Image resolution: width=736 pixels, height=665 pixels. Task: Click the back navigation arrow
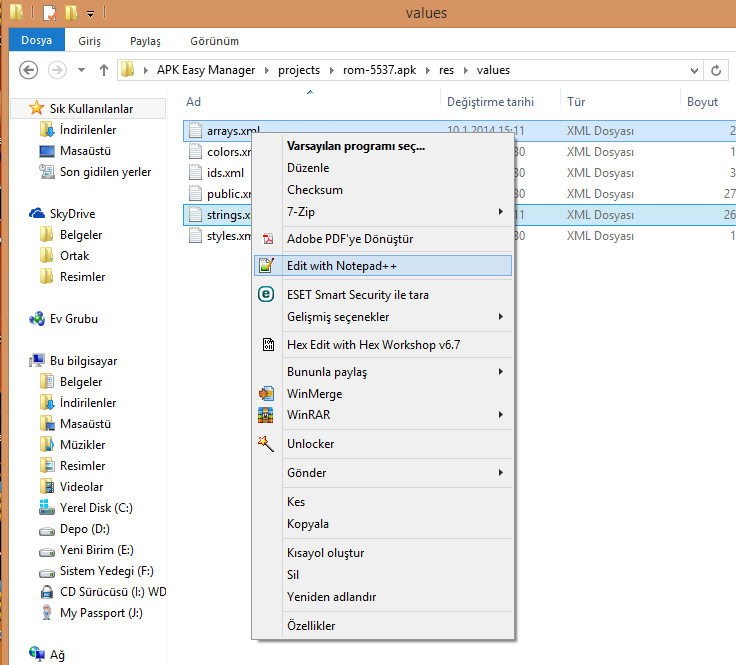[x=29, y=70]
